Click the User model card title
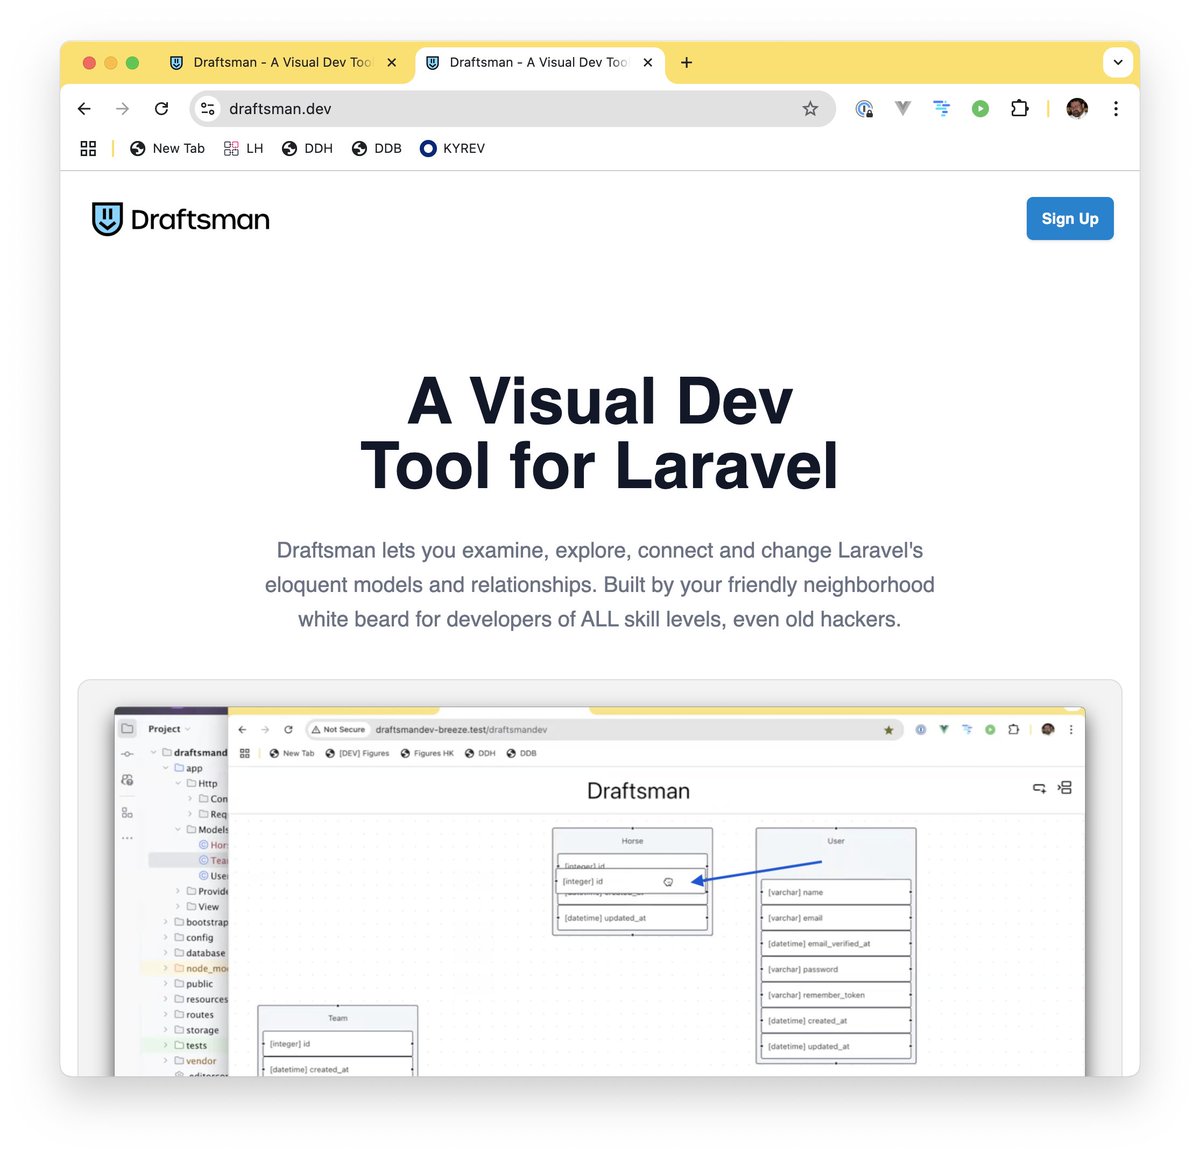This screenshot has height=1156, width=1200. point(836,841)
